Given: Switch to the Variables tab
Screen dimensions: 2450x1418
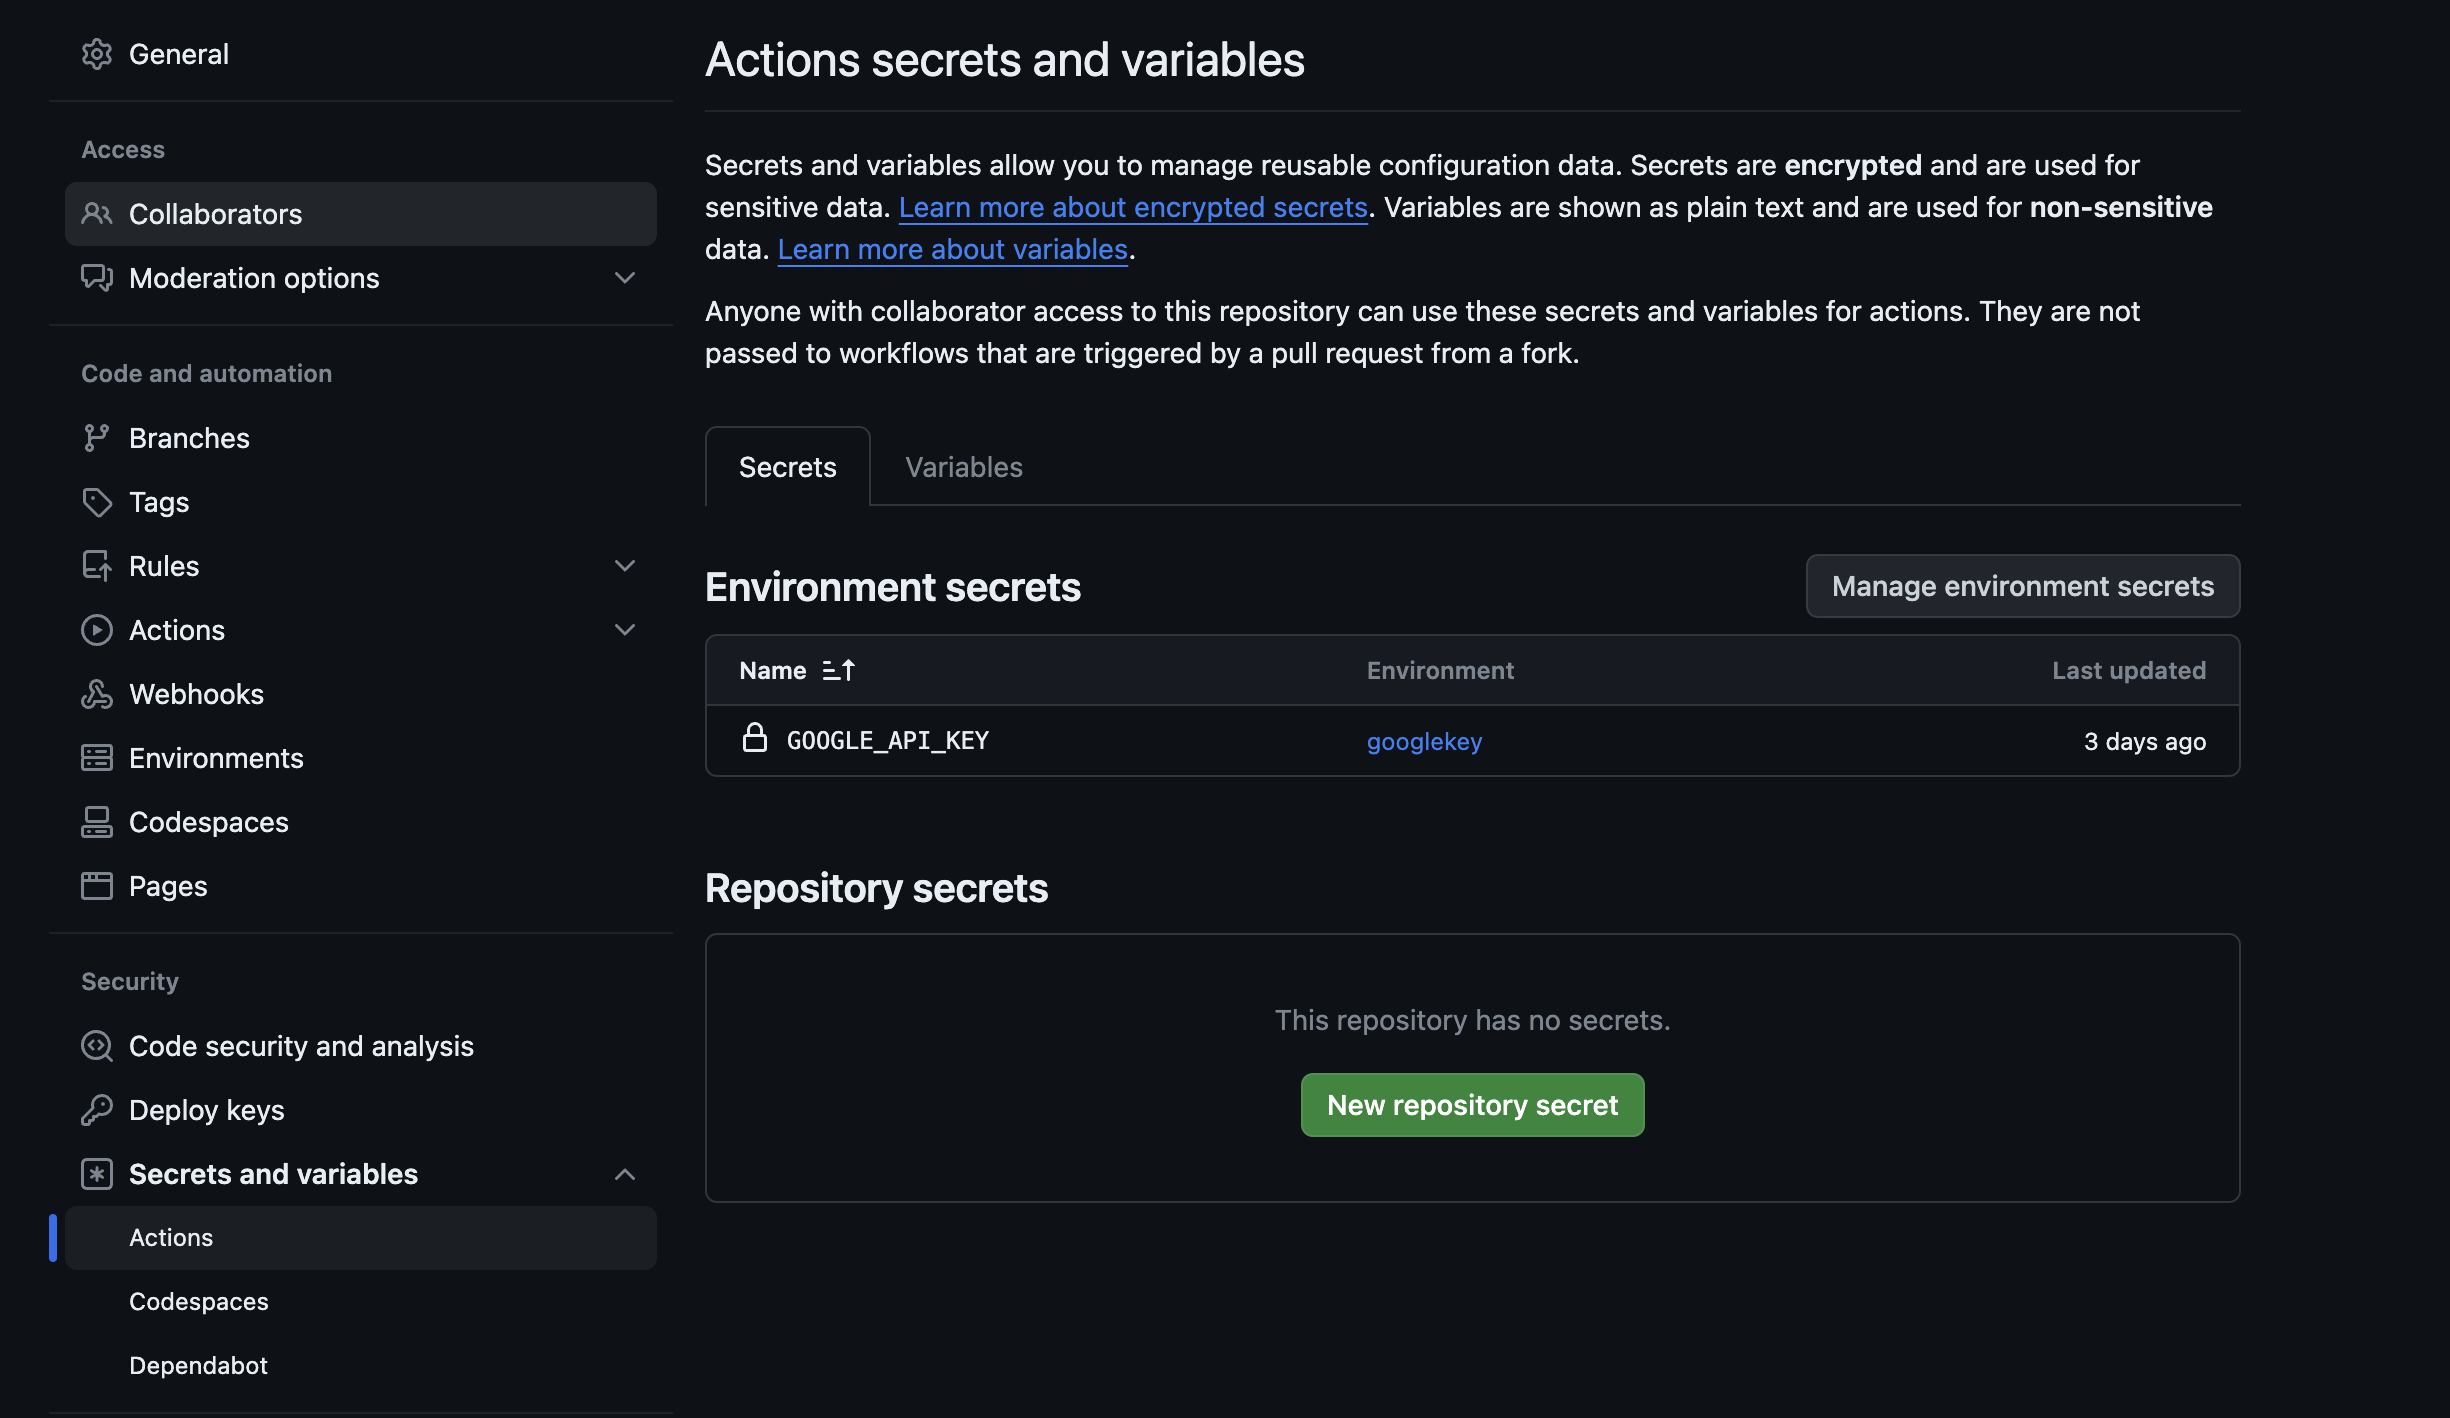Looking at the screenshot, I should (963, 467).
